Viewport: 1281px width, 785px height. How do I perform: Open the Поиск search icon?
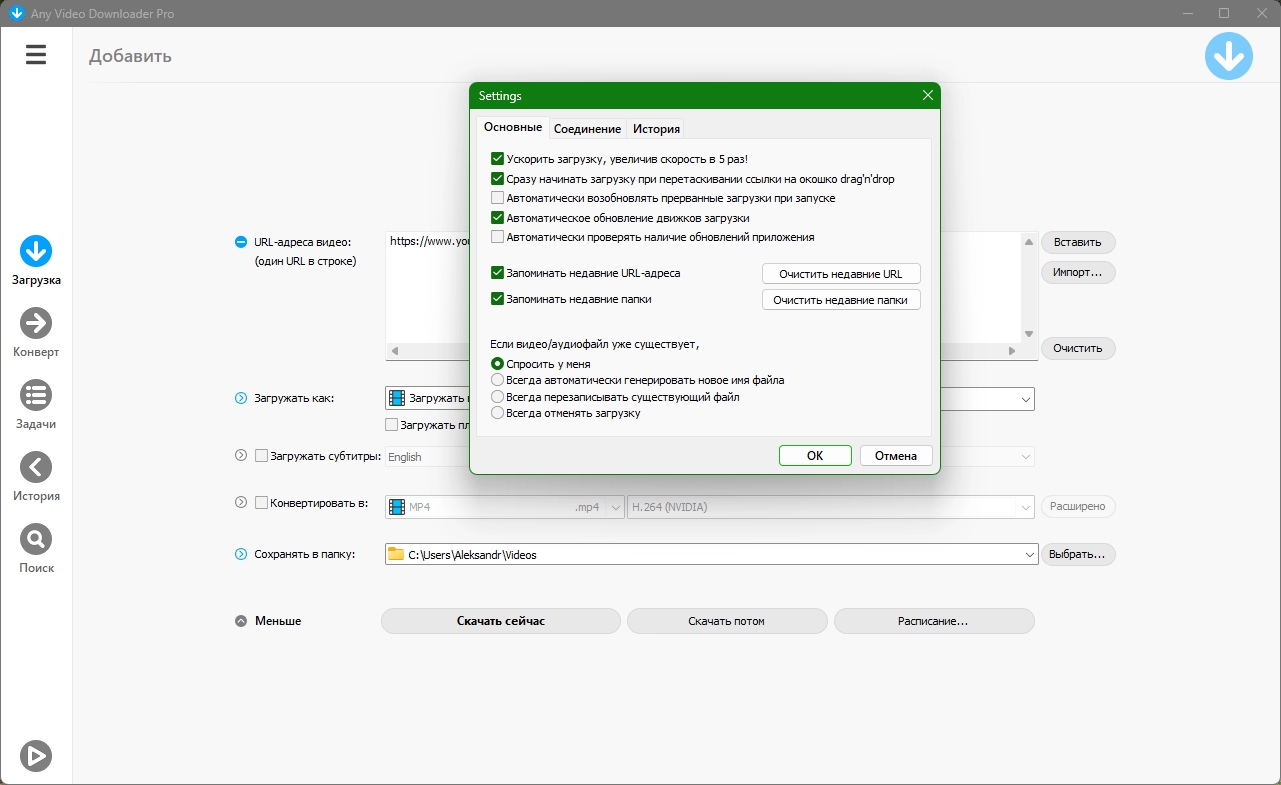pos(36,539)
